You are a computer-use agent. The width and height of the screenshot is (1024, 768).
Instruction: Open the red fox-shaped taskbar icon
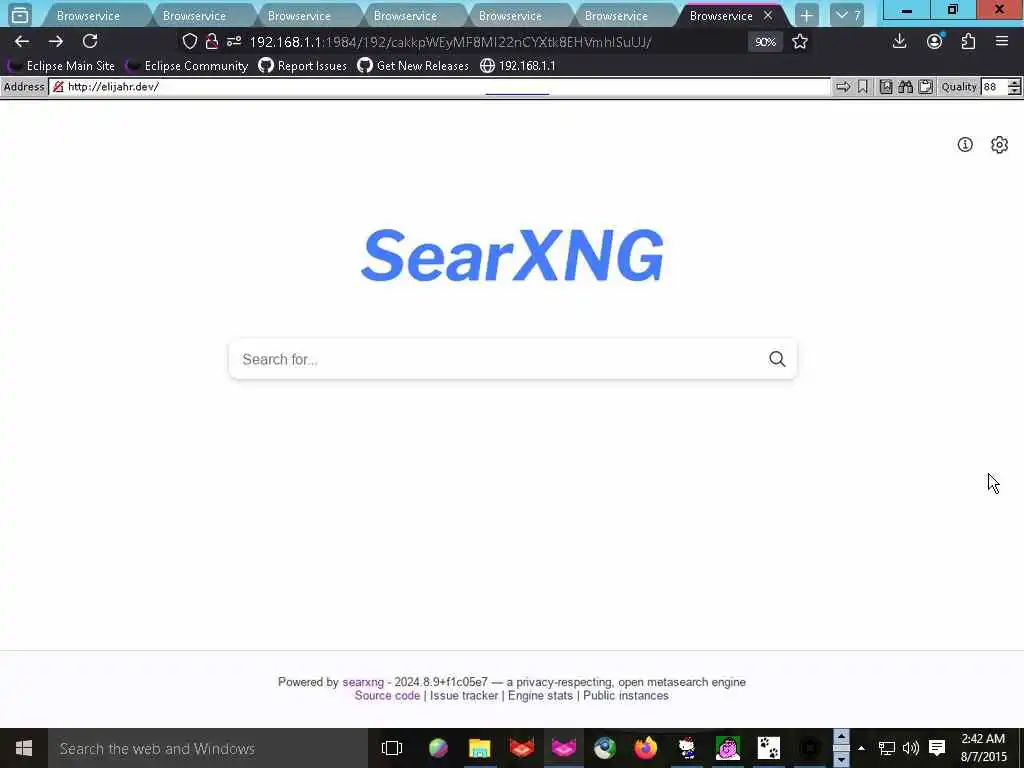click(521, 748)
